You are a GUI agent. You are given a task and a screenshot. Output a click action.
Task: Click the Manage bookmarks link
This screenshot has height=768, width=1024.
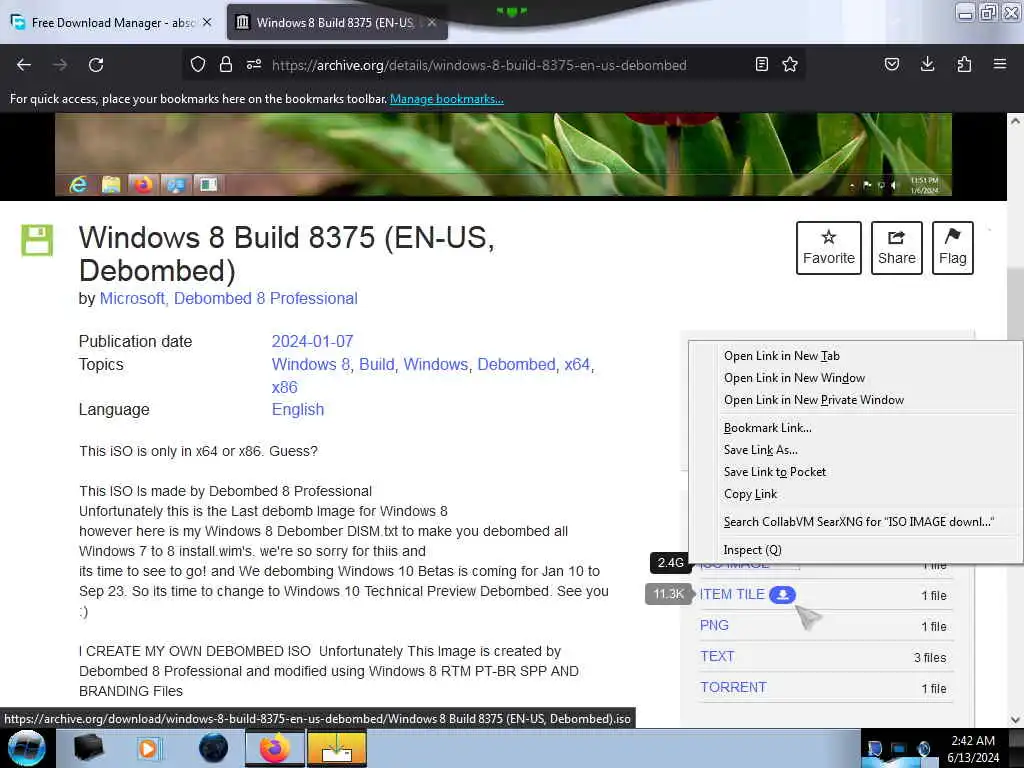(447, 99)
